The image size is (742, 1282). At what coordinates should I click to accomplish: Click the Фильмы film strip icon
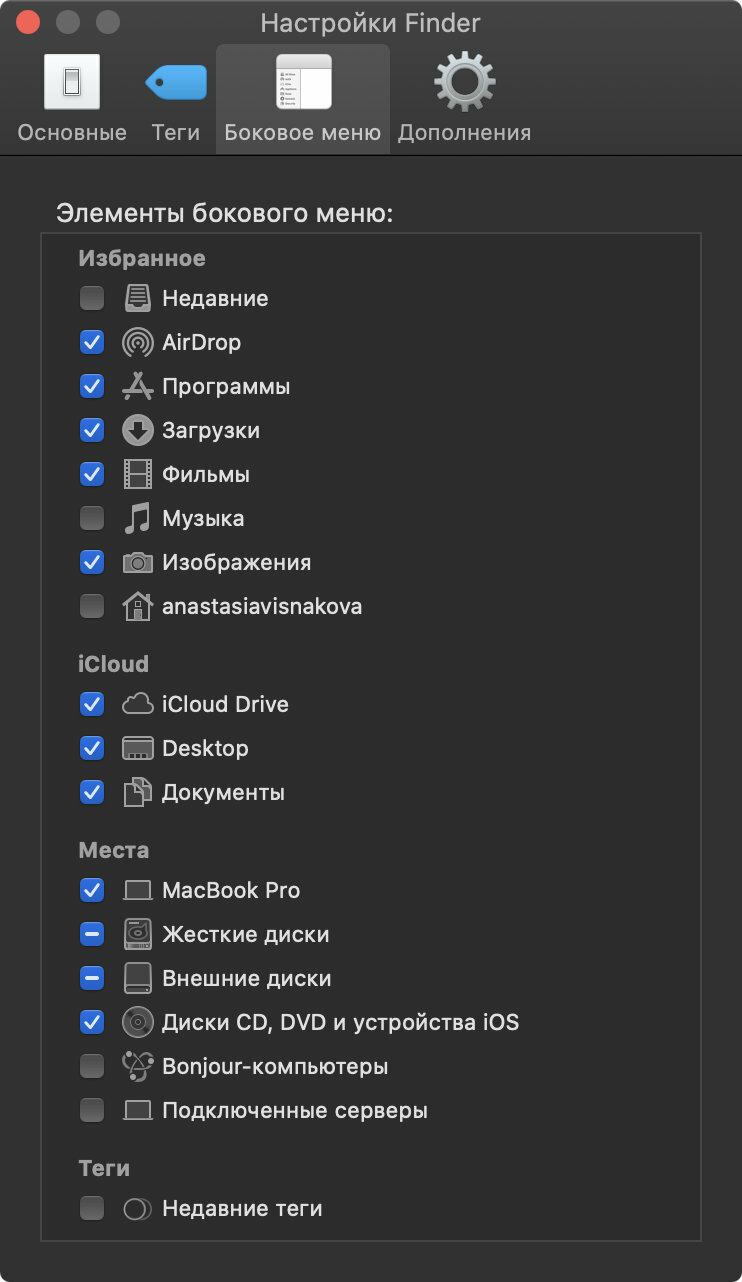137,474
